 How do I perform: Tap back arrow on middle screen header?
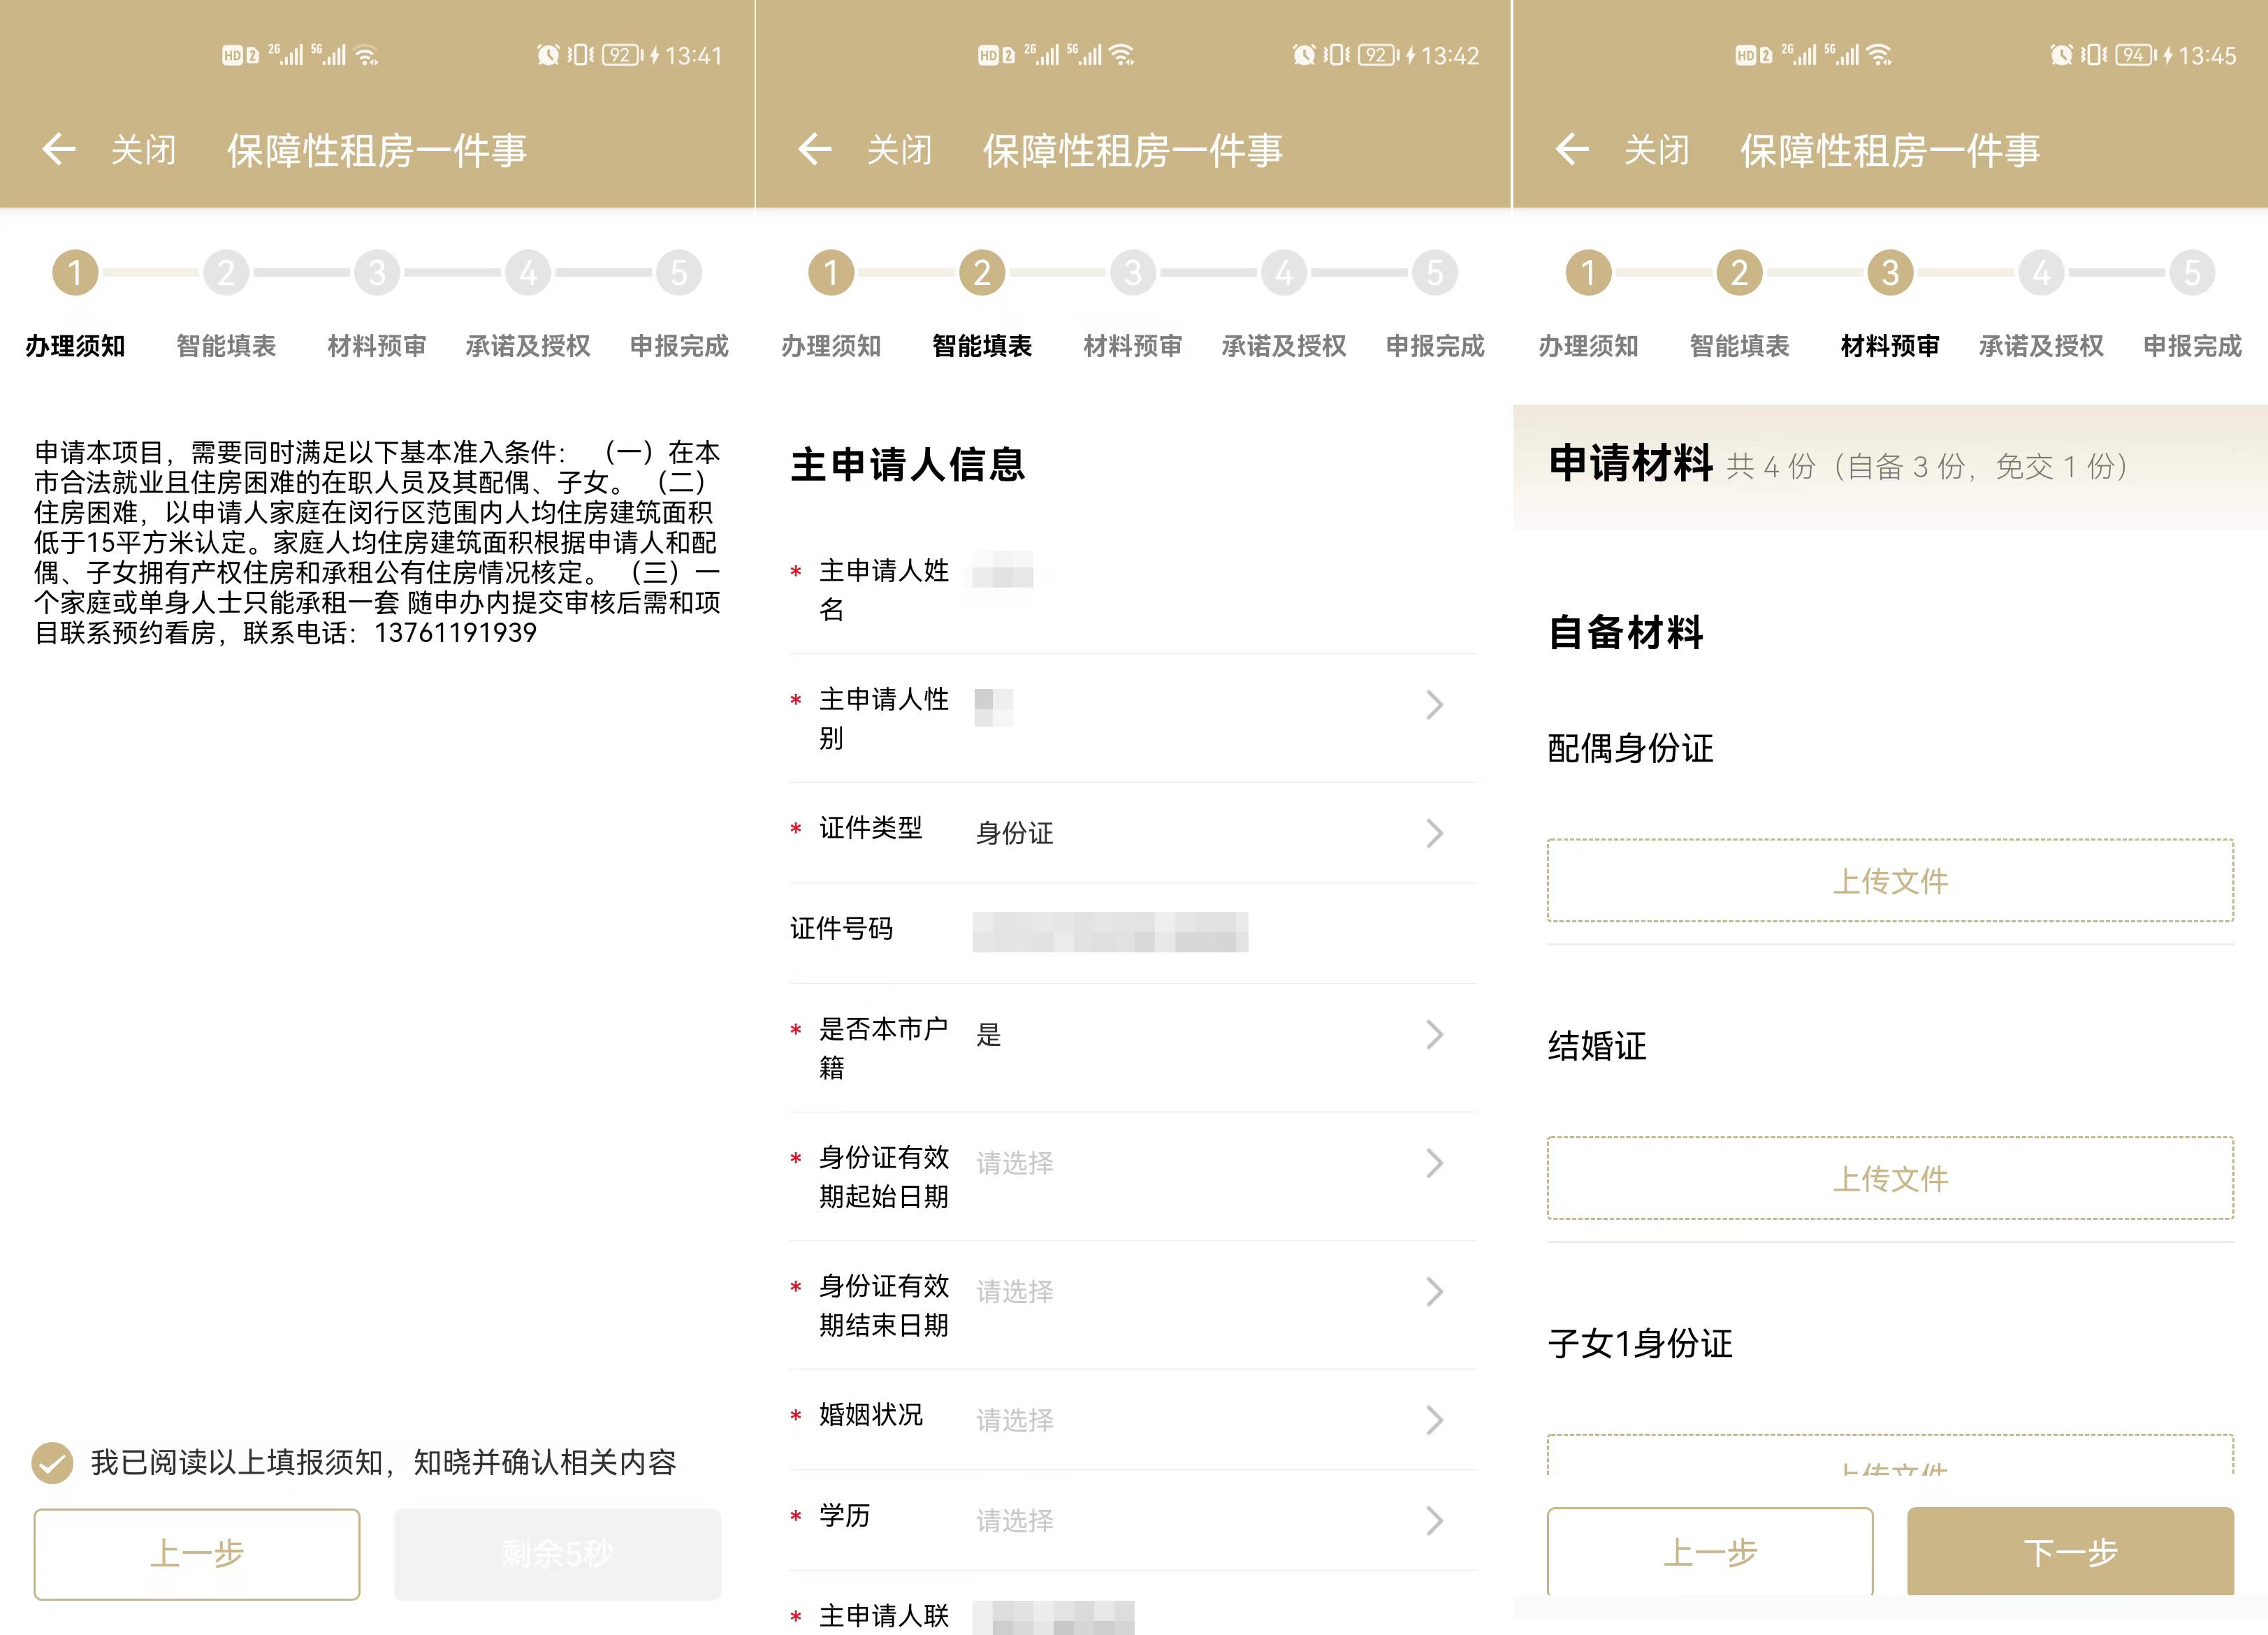tap(815, 150)
